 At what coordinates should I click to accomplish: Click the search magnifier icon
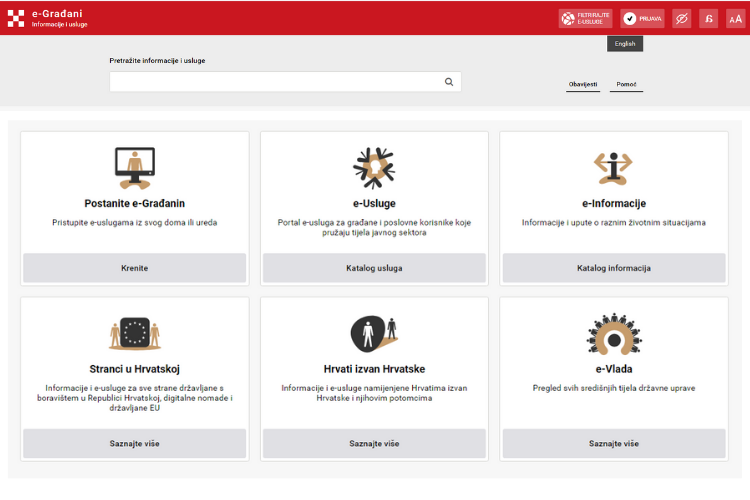point(449,82)
